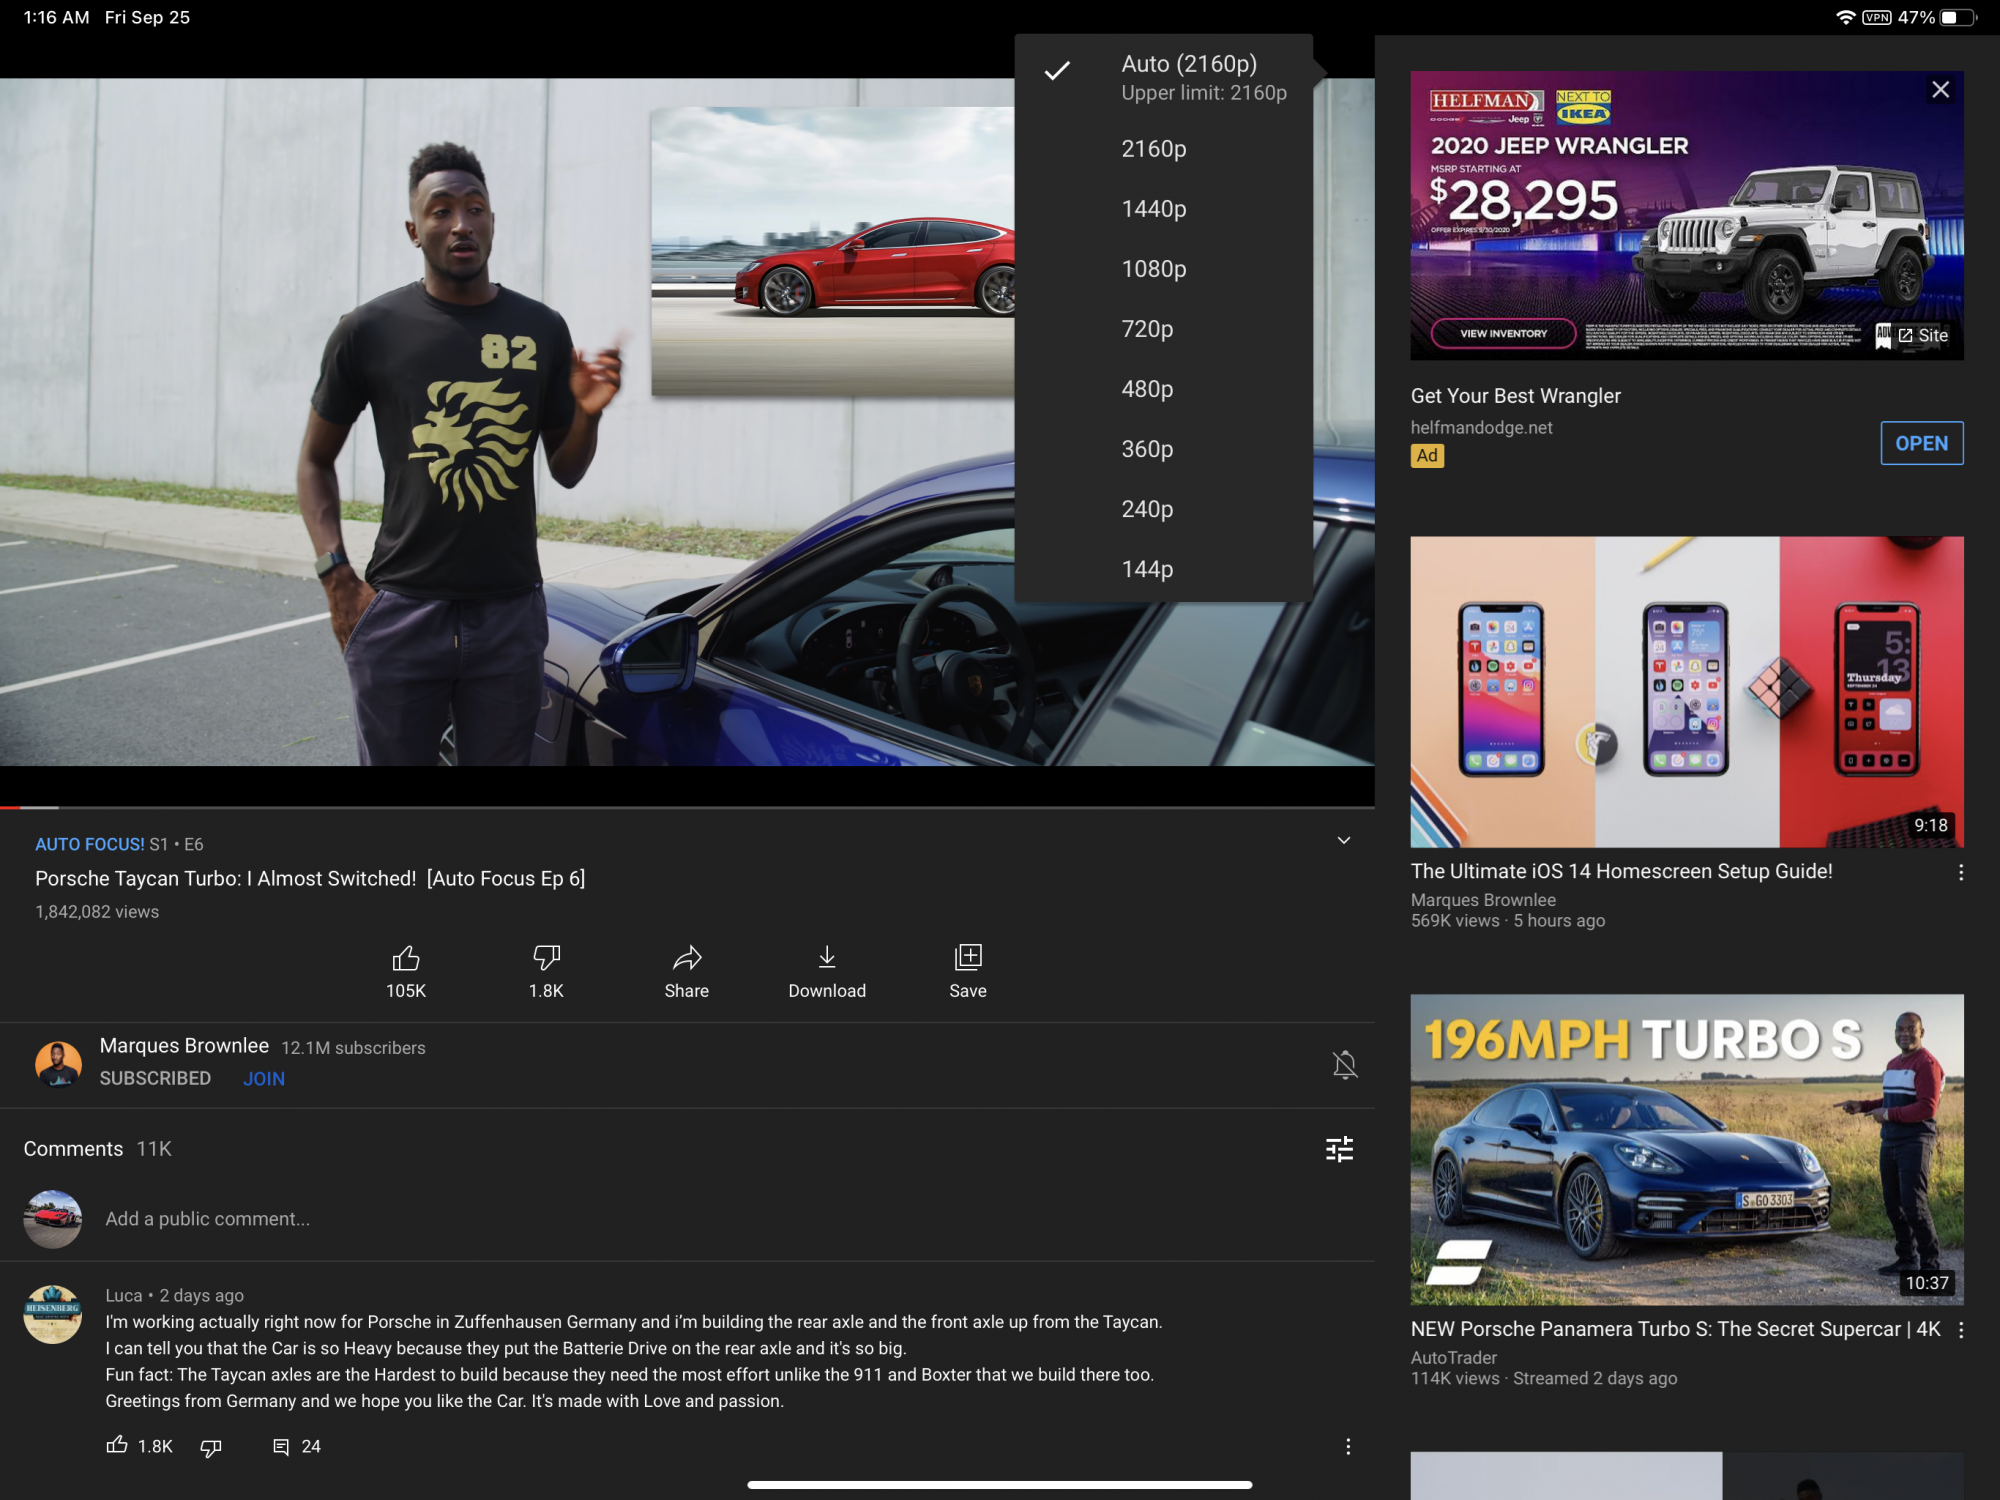Open 196MPH Turbo S video thumbnail
The height and width of the screenshot is (1500, 2000).
click(x=1686, y=1149)
